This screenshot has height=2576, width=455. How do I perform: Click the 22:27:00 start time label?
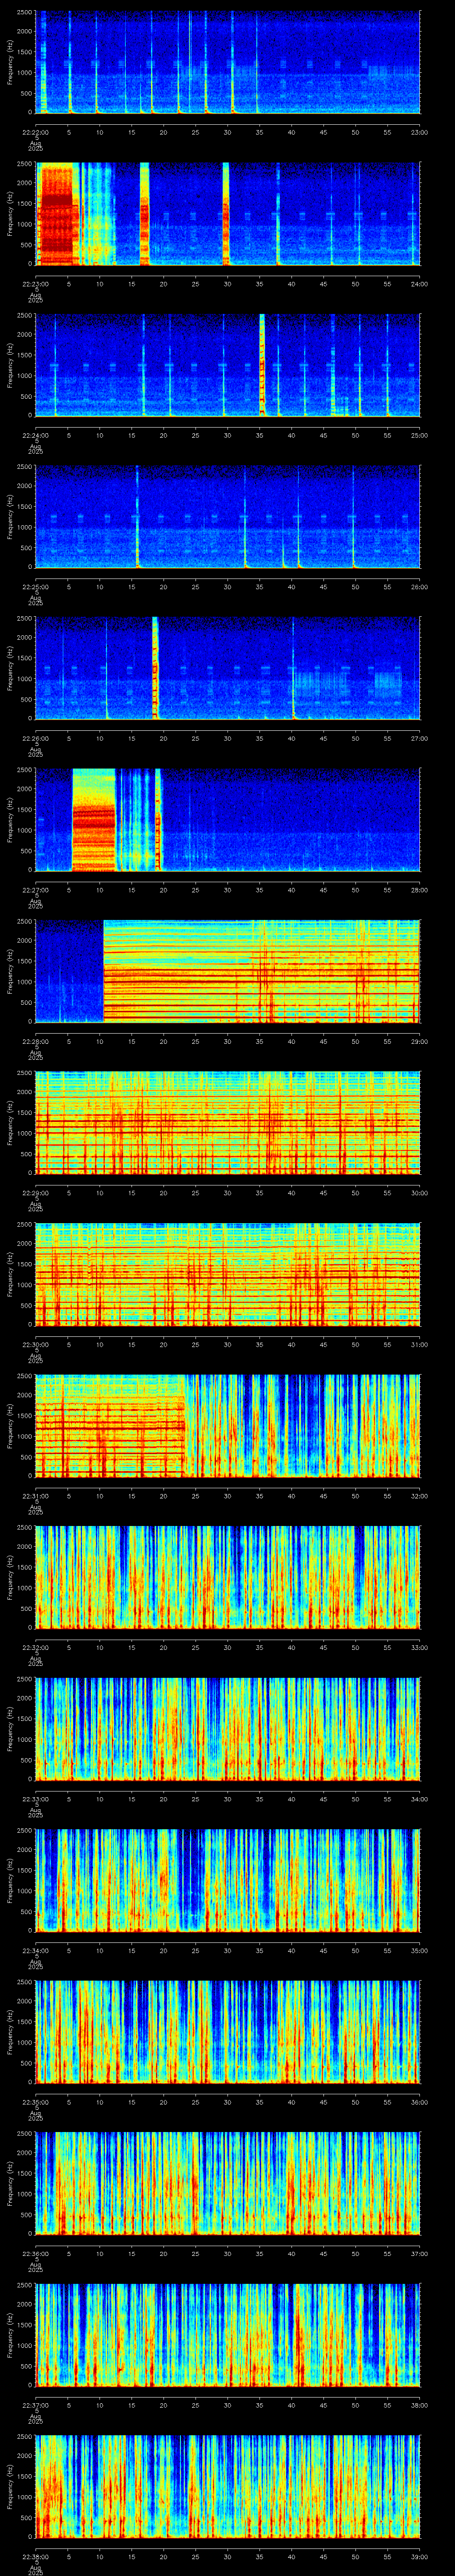(x=35, y=890)
